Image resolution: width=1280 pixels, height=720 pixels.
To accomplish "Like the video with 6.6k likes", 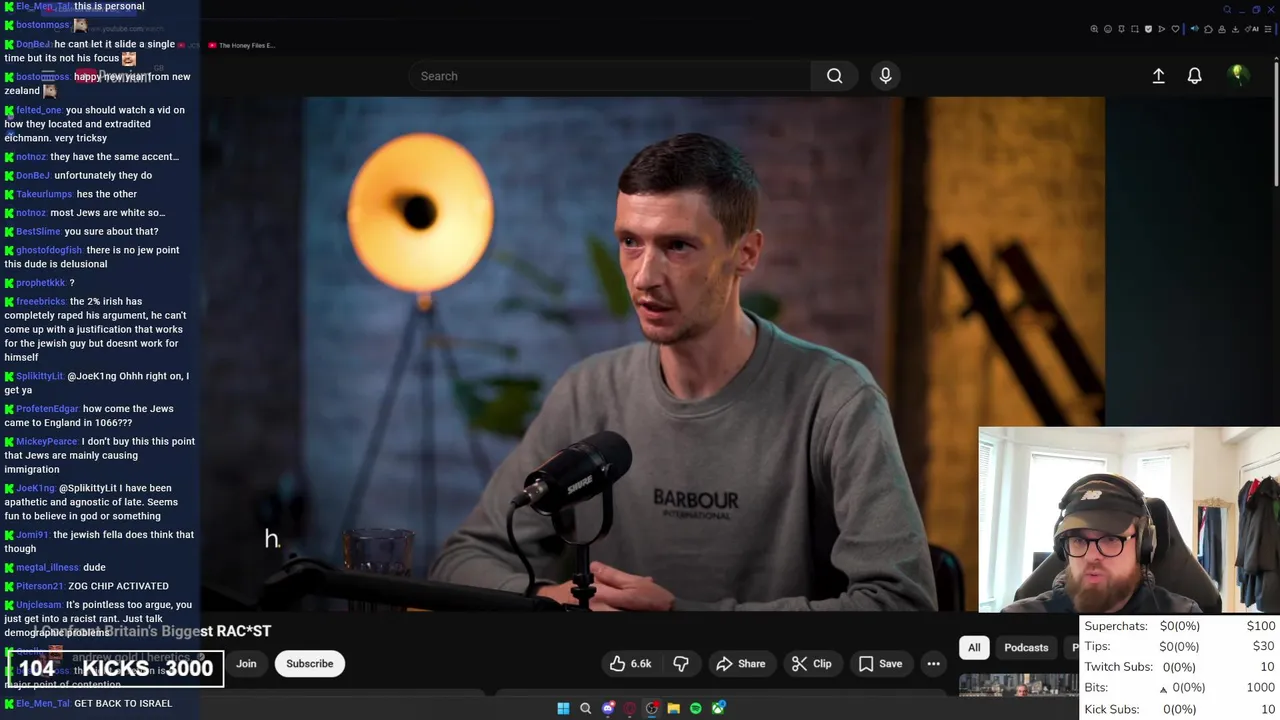I will click(630, 664).
